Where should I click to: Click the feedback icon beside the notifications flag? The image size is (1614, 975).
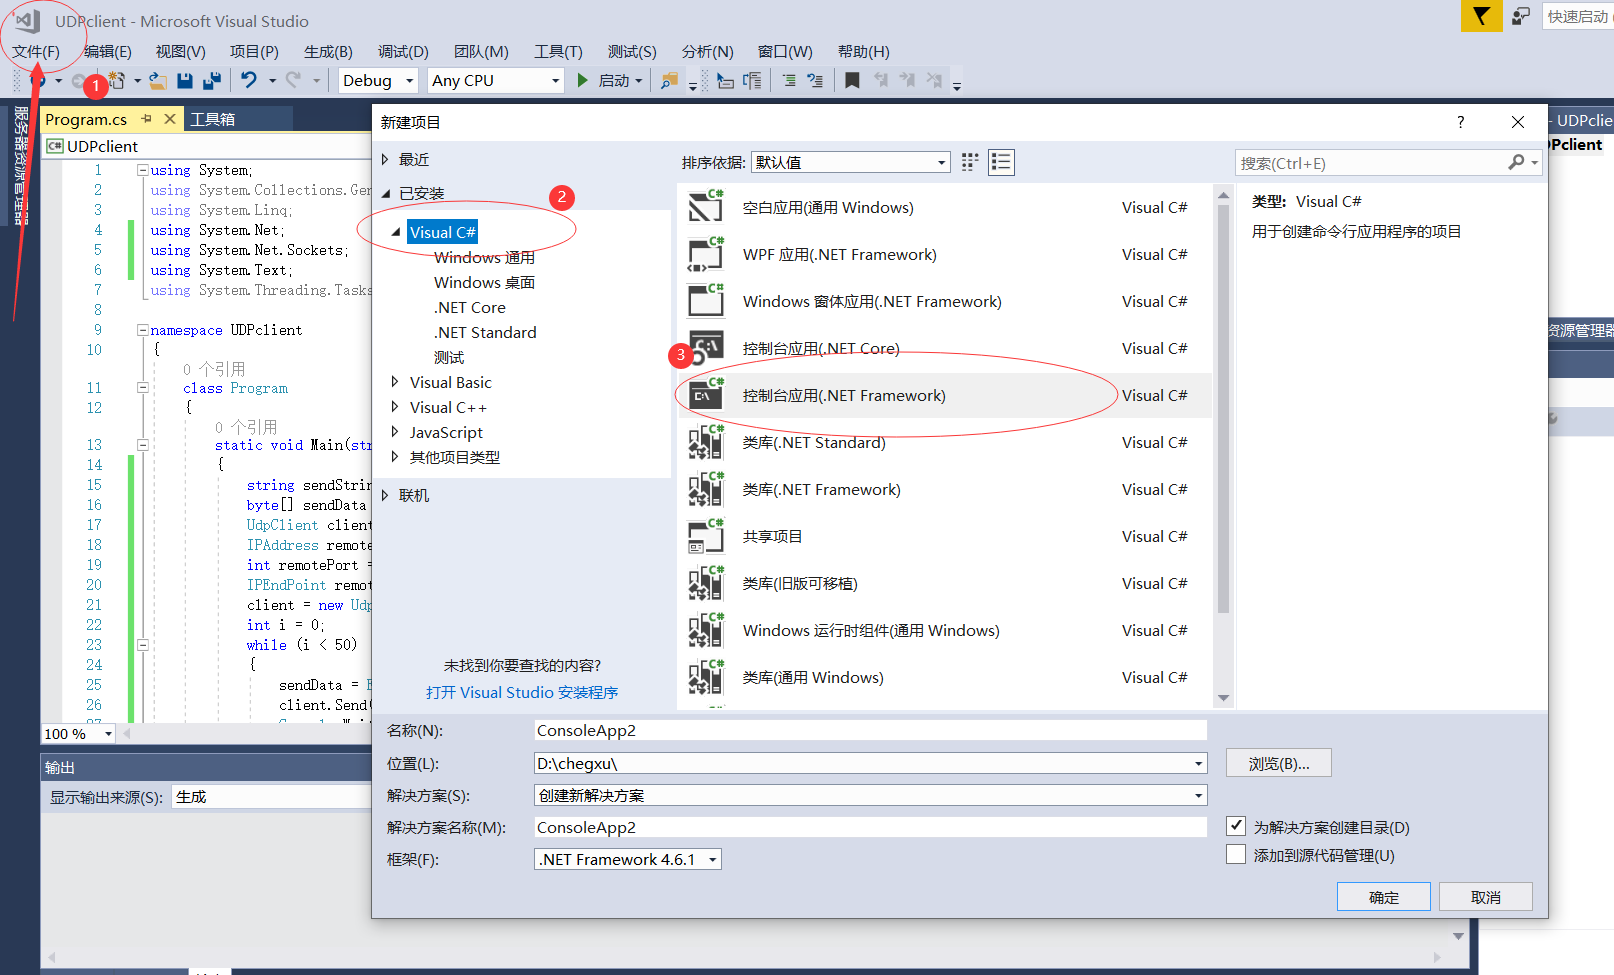pos(1521,16)
